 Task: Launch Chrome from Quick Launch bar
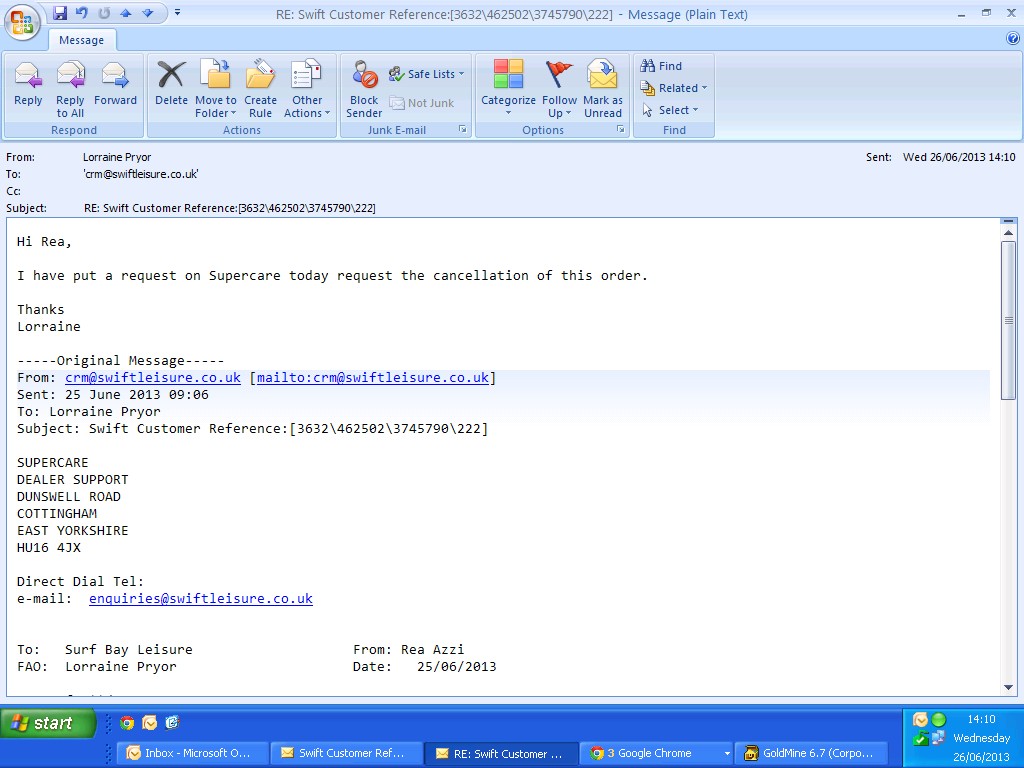pyautogui.click(x=127, y=722)
